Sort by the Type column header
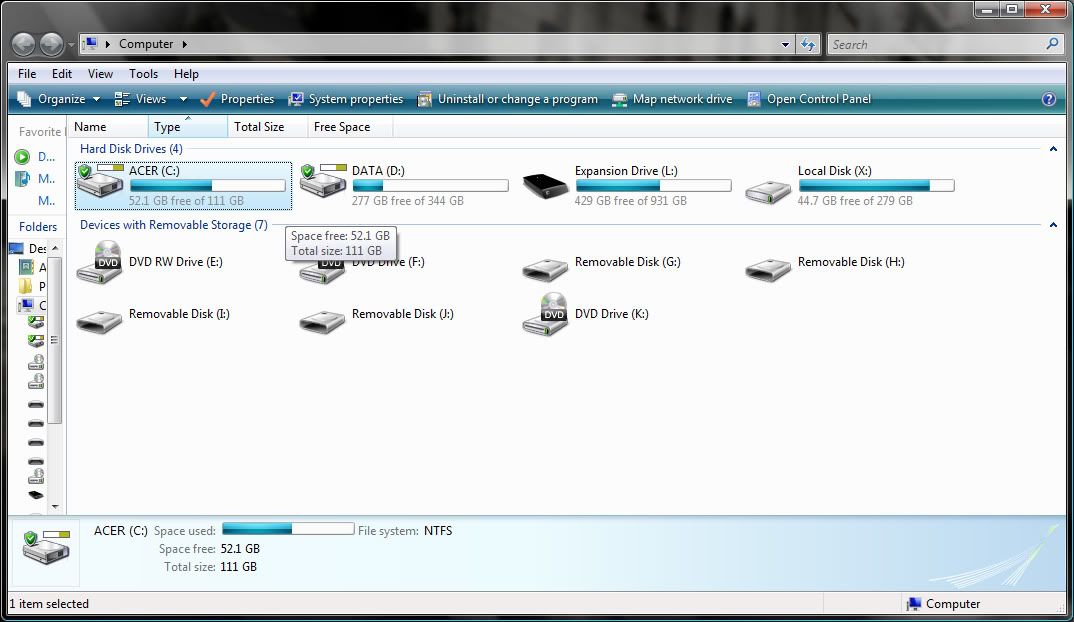Image resolution: width=1074 pixels, height=622 pixels. (x=188, y=127)
